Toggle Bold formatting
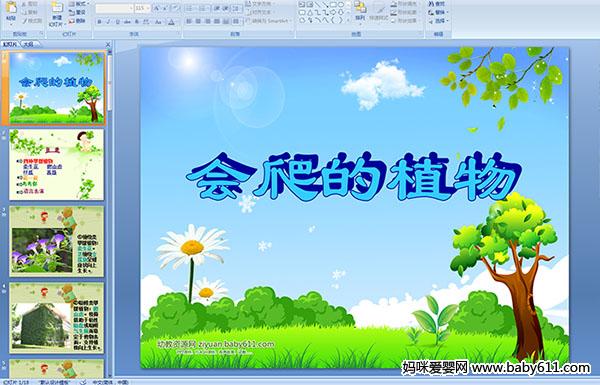This screenshot has width=600, height=385. 99,22
